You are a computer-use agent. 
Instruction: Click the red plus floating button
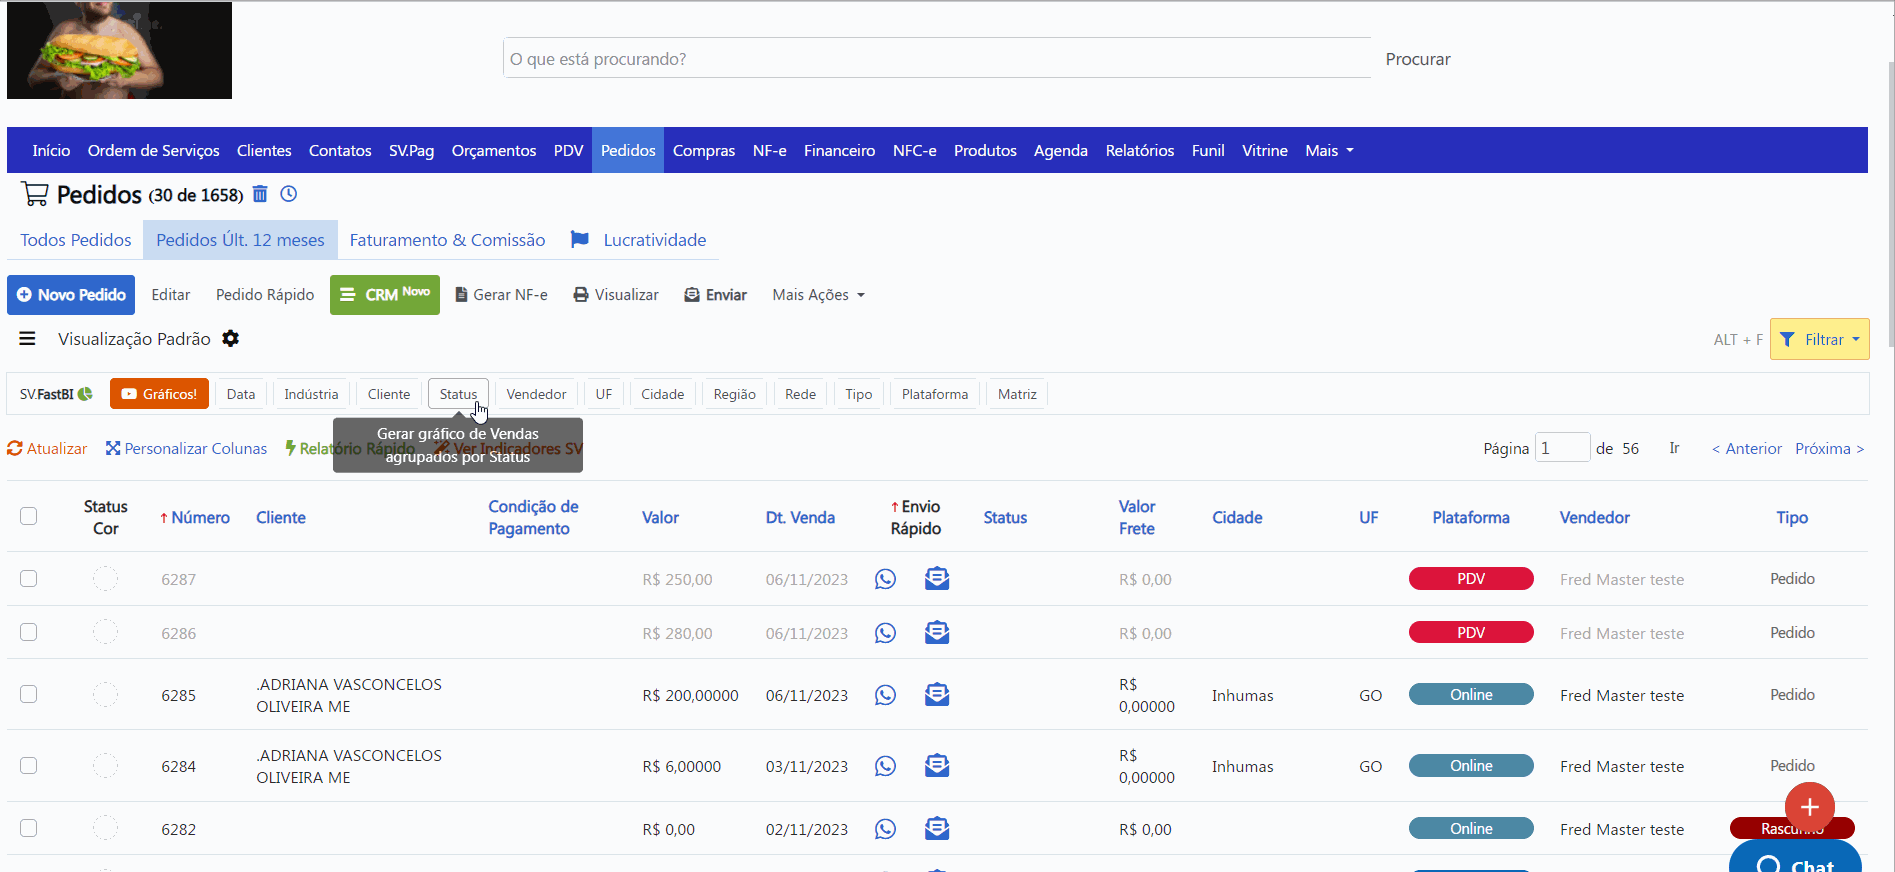click(1810, 807)
